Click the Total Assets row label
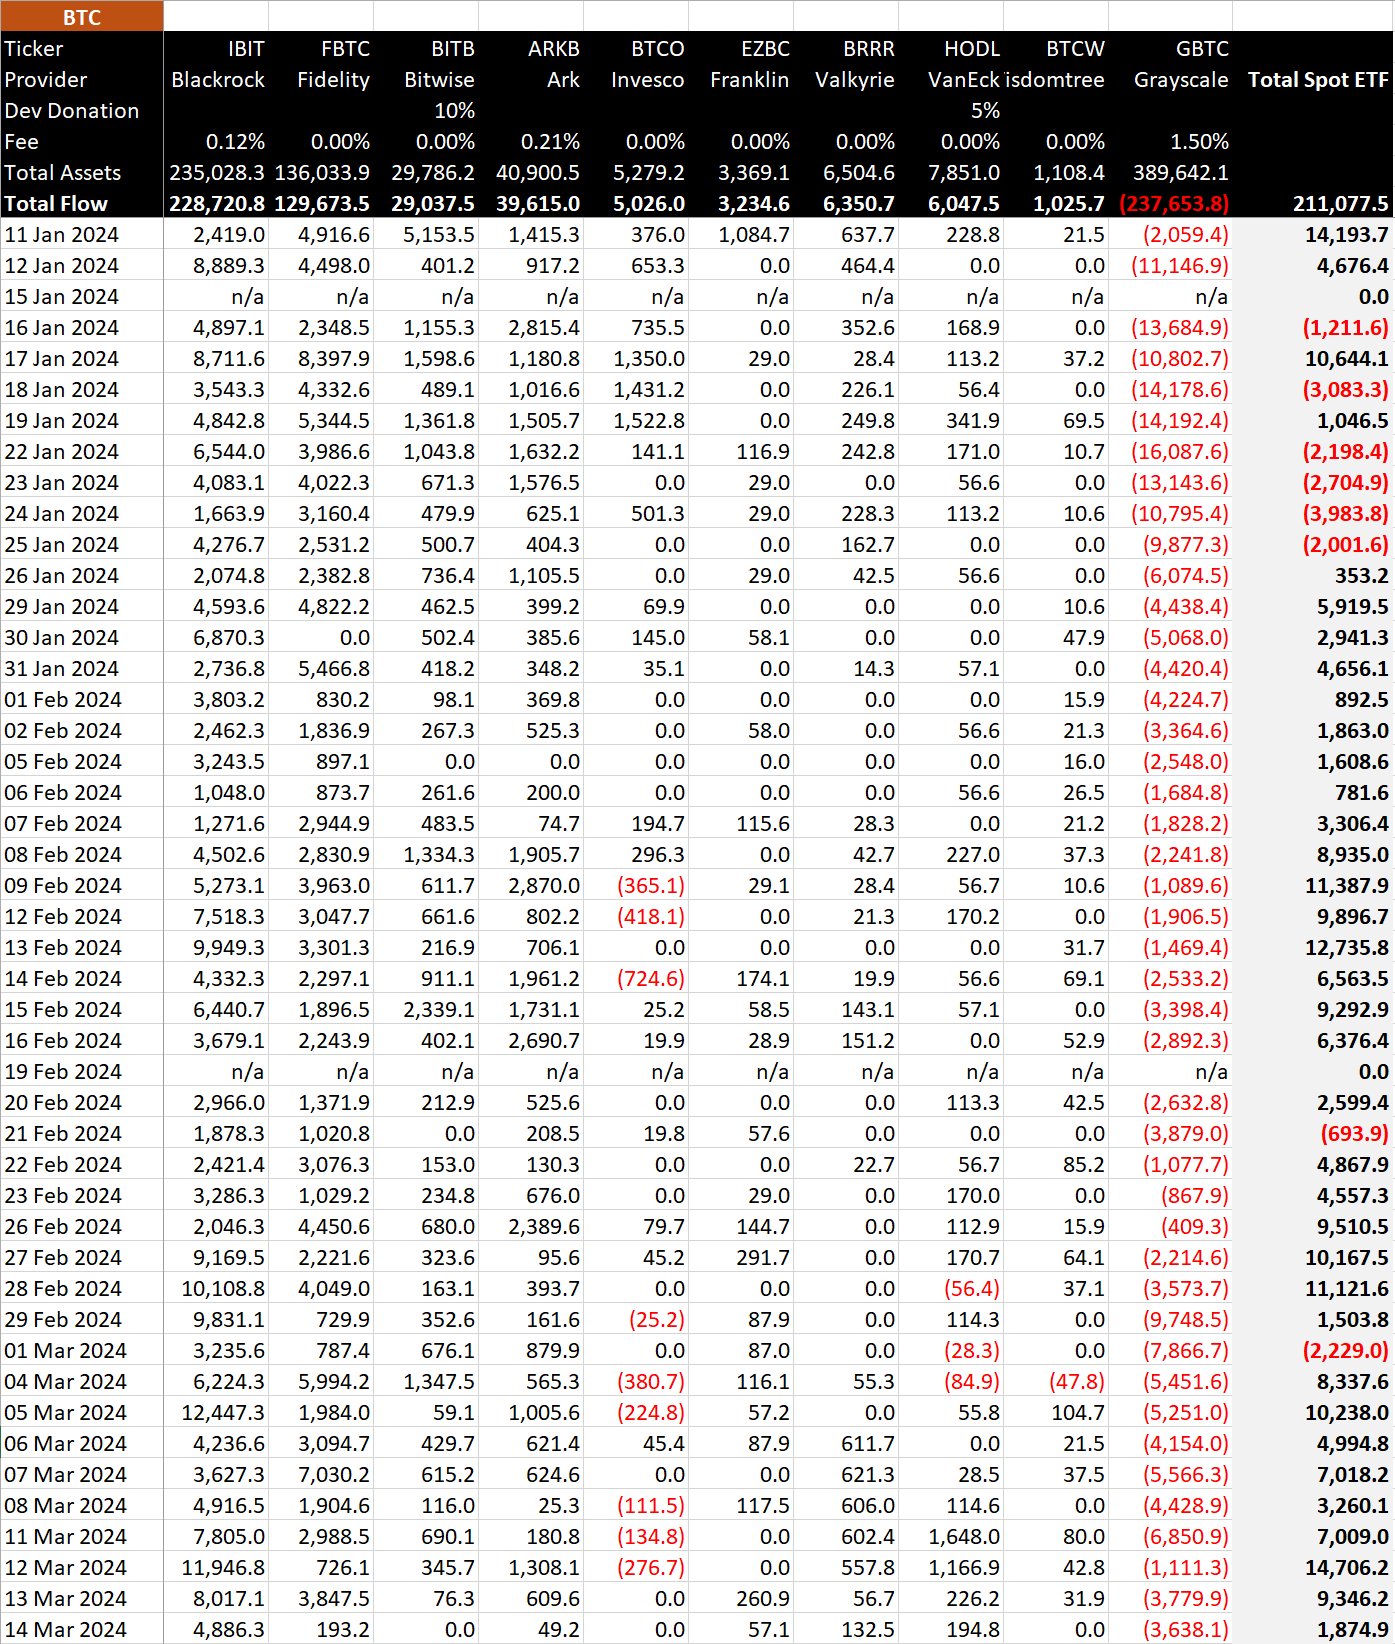The height and width of the screenshot is (1644, 1395). (x=62, y=173)
